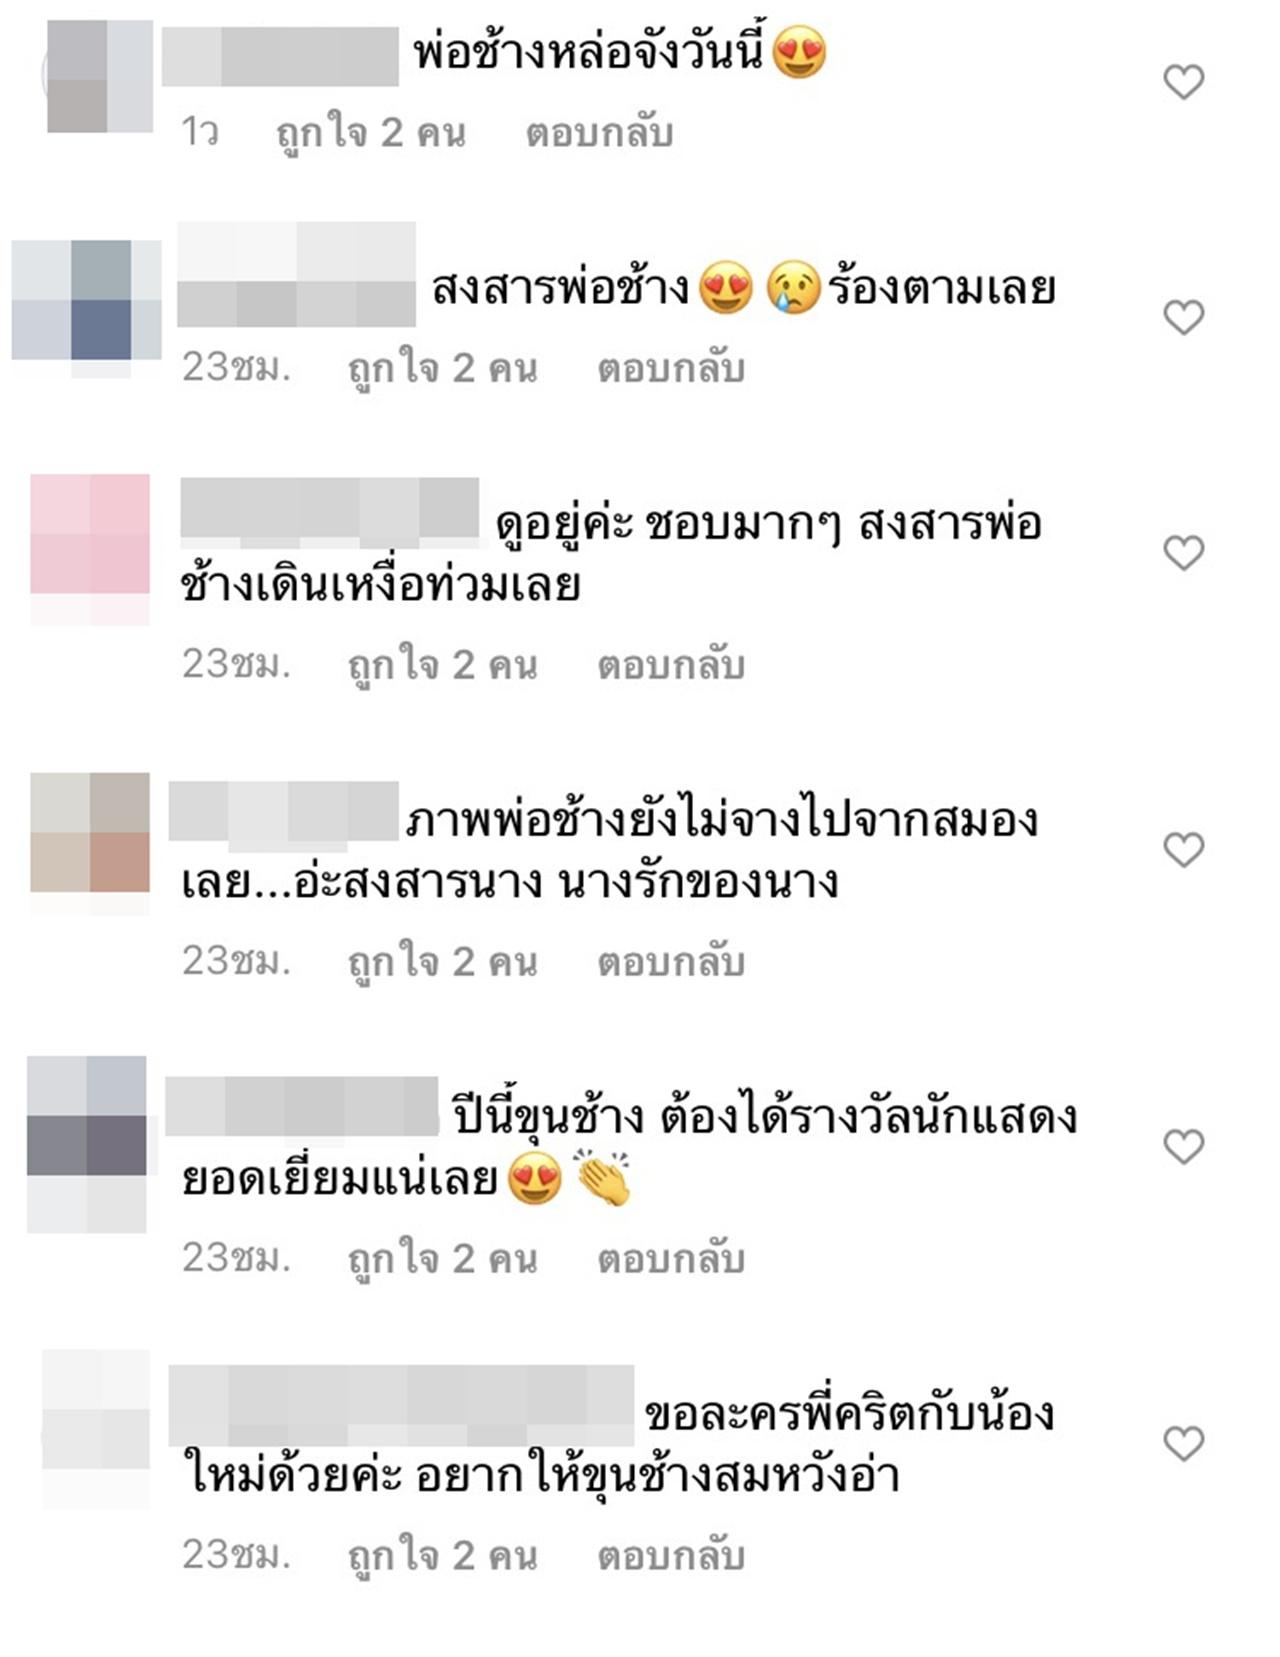
Task: Open avatar of 'ปีนี้ขุนช้าง' commenter
Action: point(87,1144)
